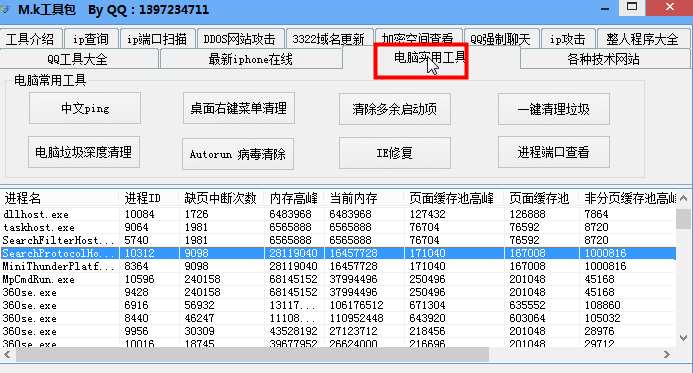
Task: Select the MiniThunderPlatf... process row
Action: 338,266
